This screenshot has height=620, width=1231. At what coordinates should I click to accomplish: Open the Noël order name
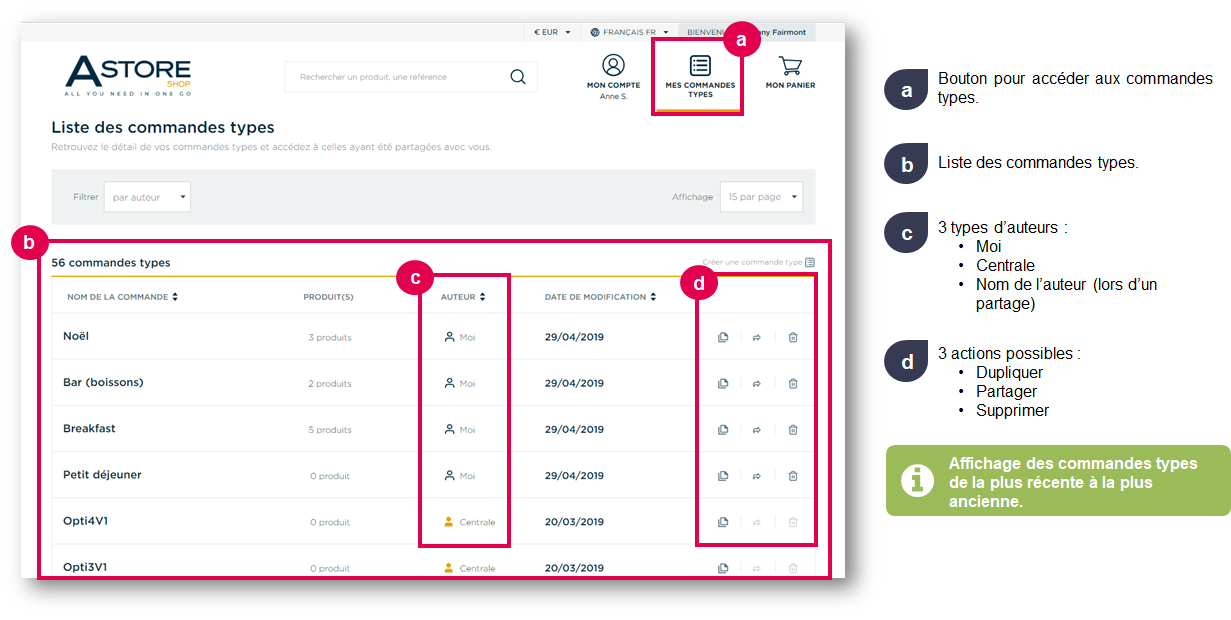coord(76,336)
